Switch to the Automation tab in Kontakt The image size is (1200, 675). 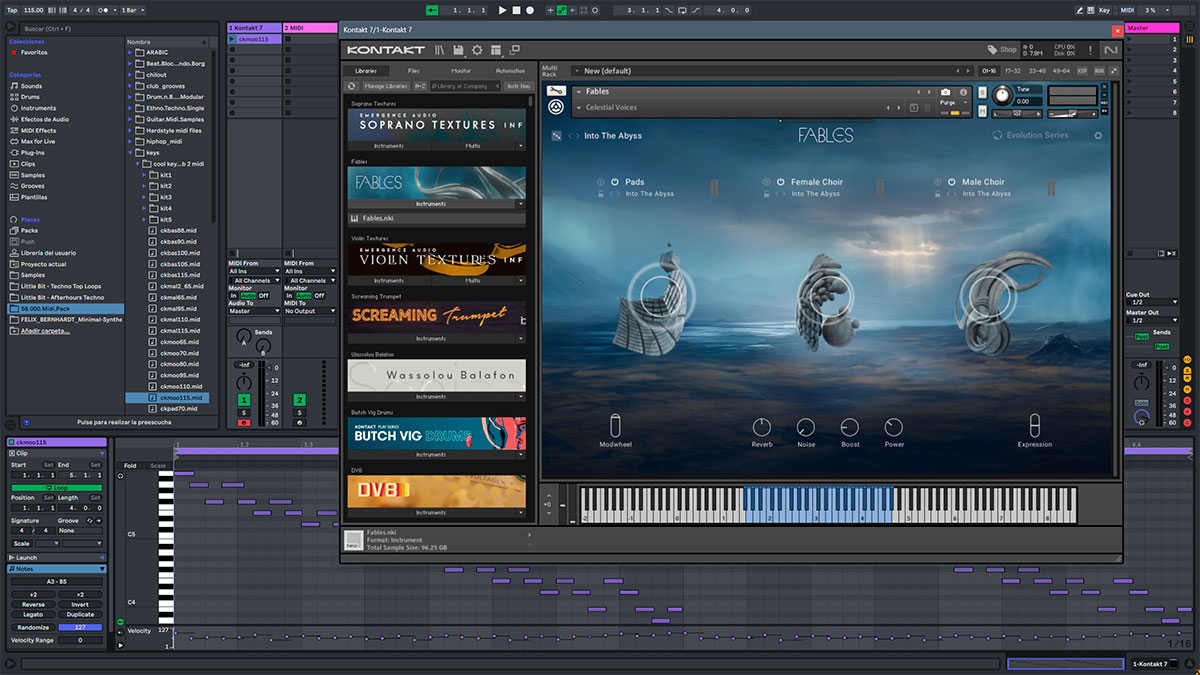510,71
